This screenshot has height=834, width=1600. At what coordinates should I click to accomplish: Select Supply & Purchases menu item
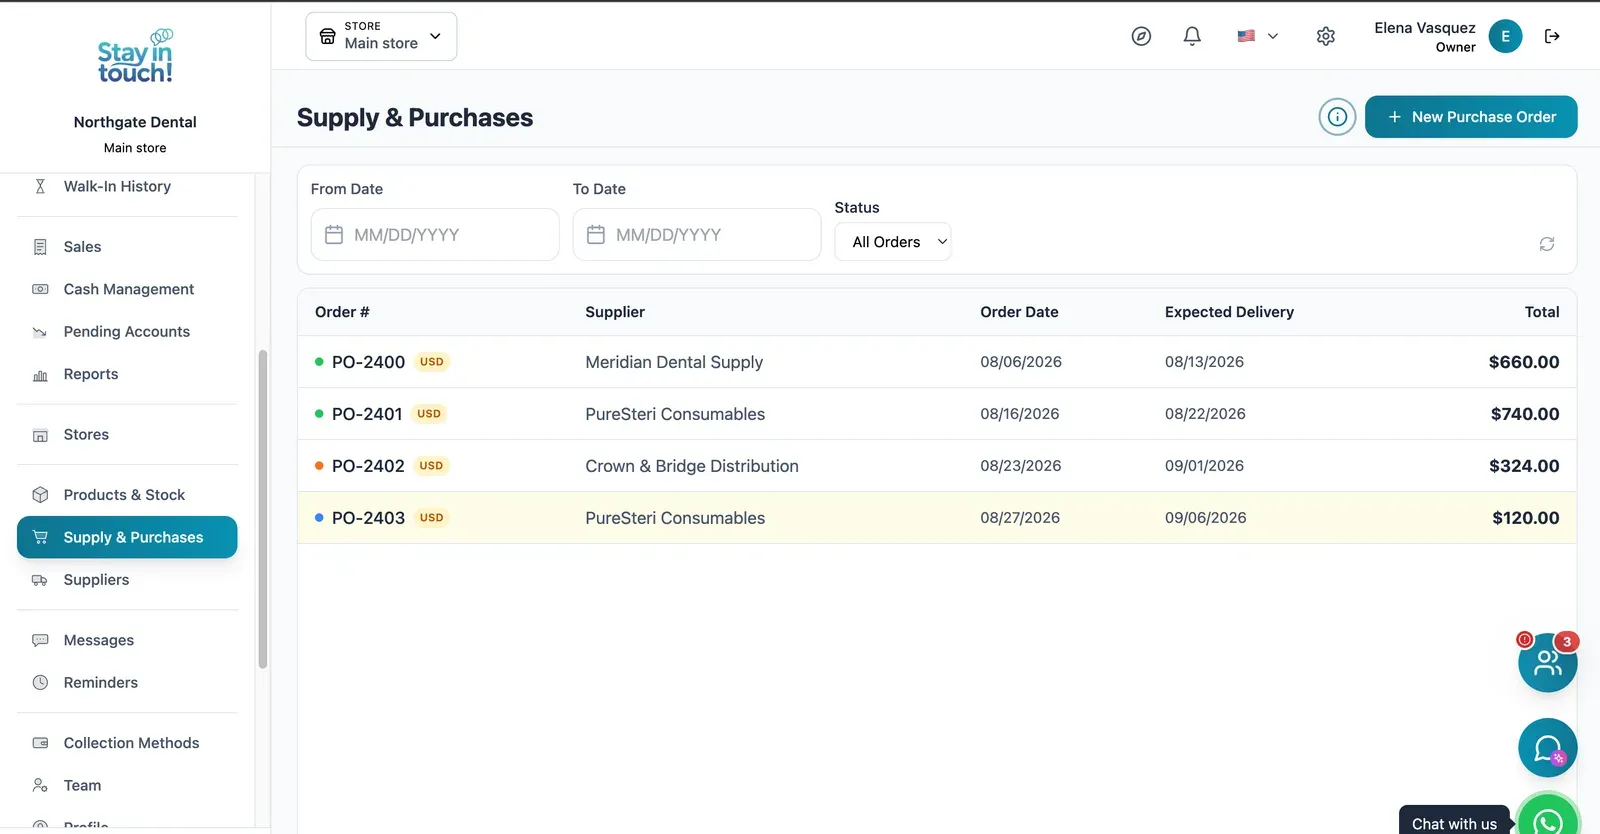(128, 537)
